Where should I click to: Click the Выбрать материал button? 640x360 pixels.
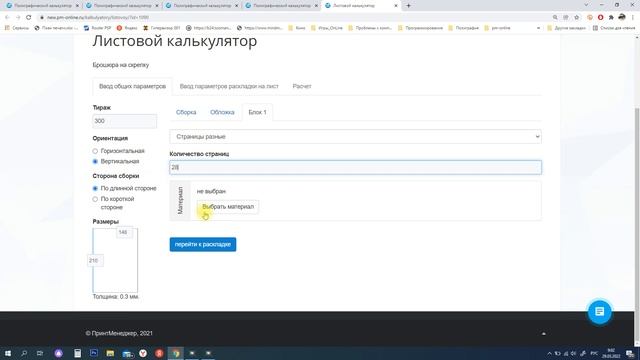(228, 207)
